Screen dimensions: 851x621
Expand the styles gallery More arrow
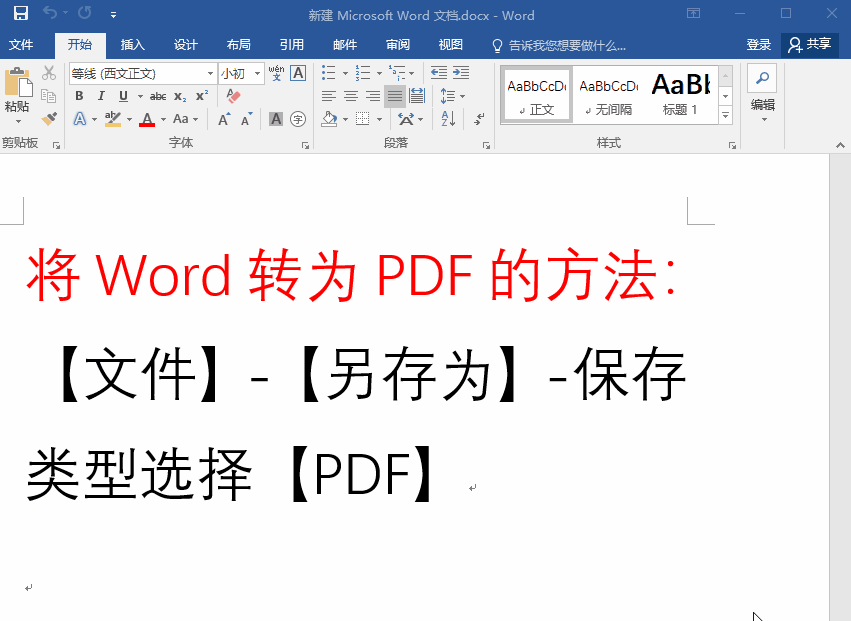tap(726, 116)
